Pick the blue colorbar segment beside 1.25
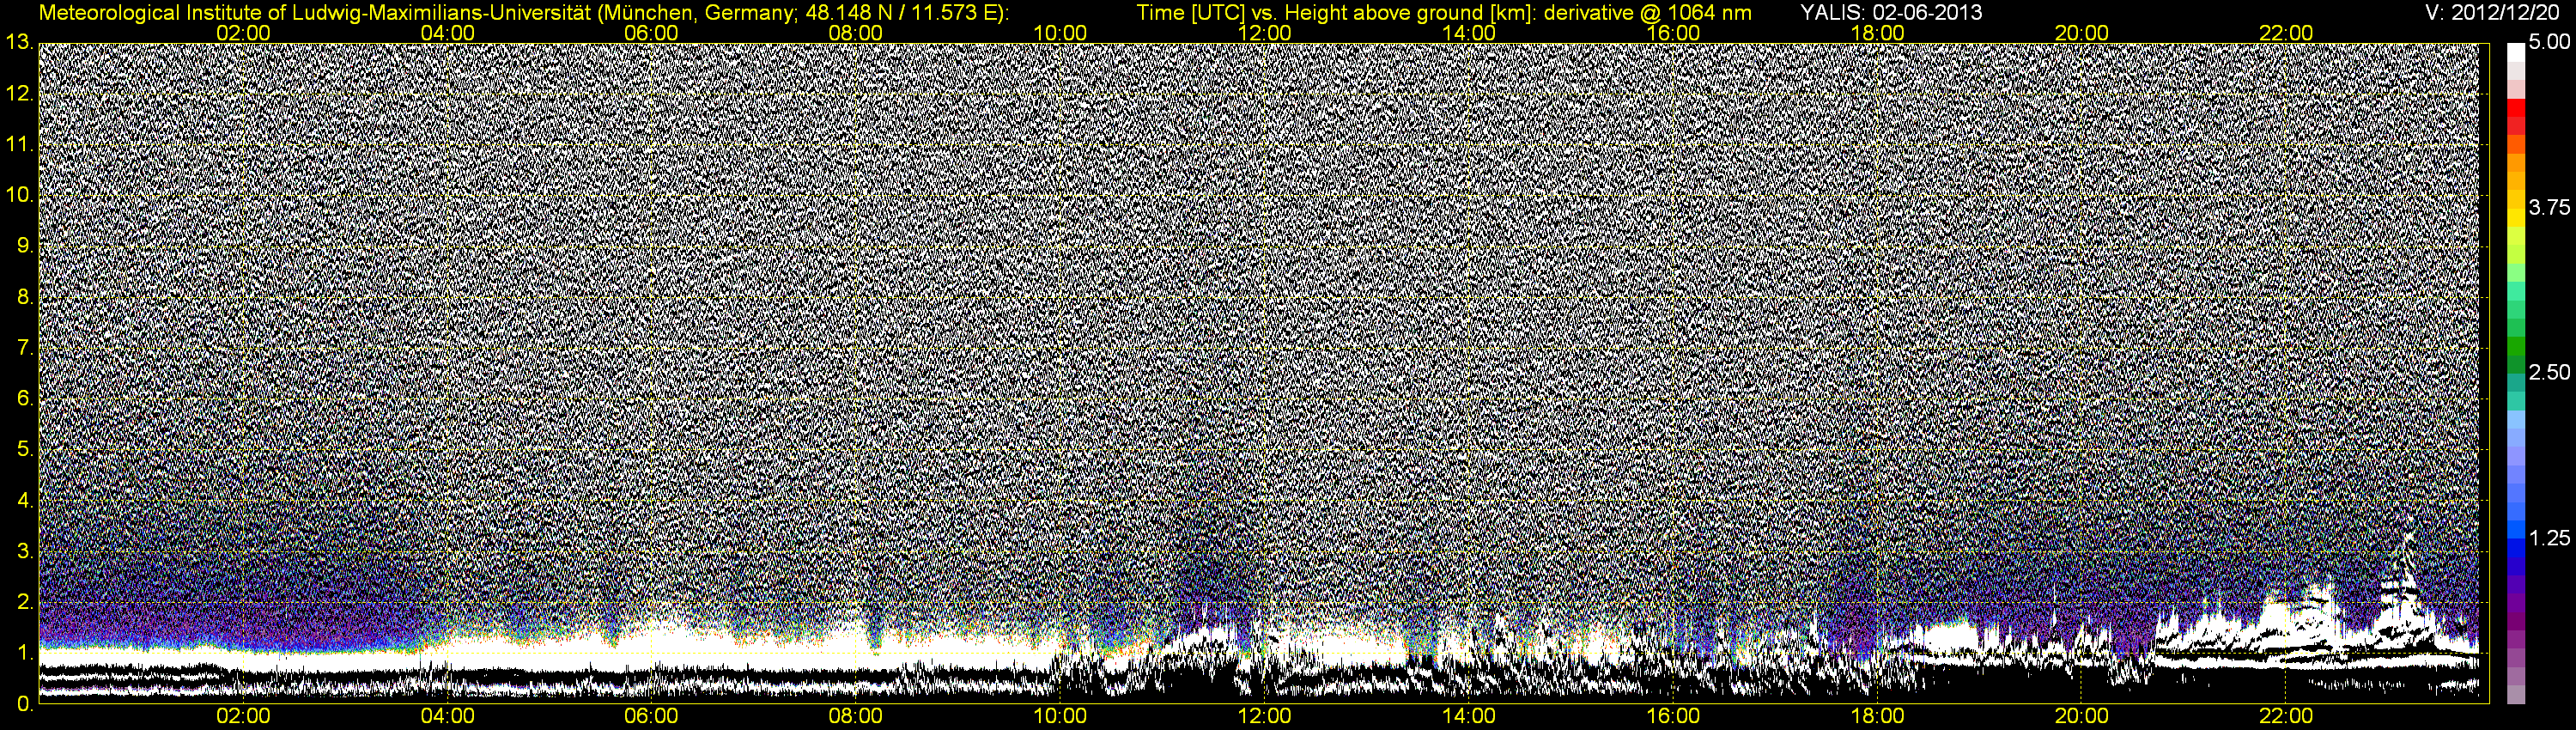 (x=2516, y=550)
